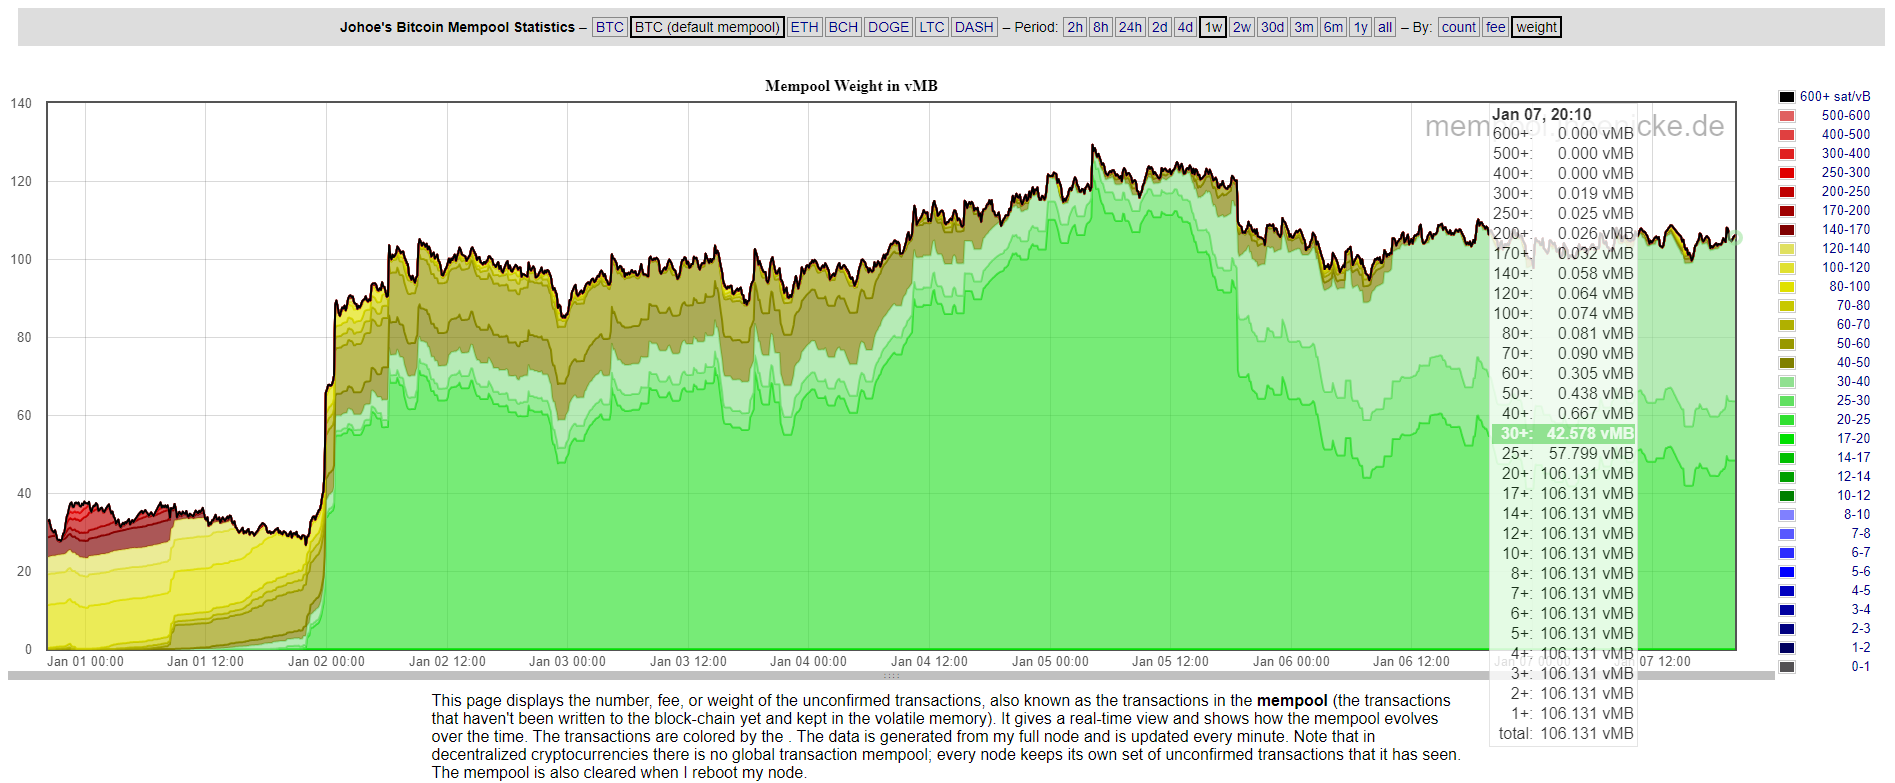Toggle the 80-100 legend swatch
Viewport: 1895px width, 783px height.
point(1786,287)
